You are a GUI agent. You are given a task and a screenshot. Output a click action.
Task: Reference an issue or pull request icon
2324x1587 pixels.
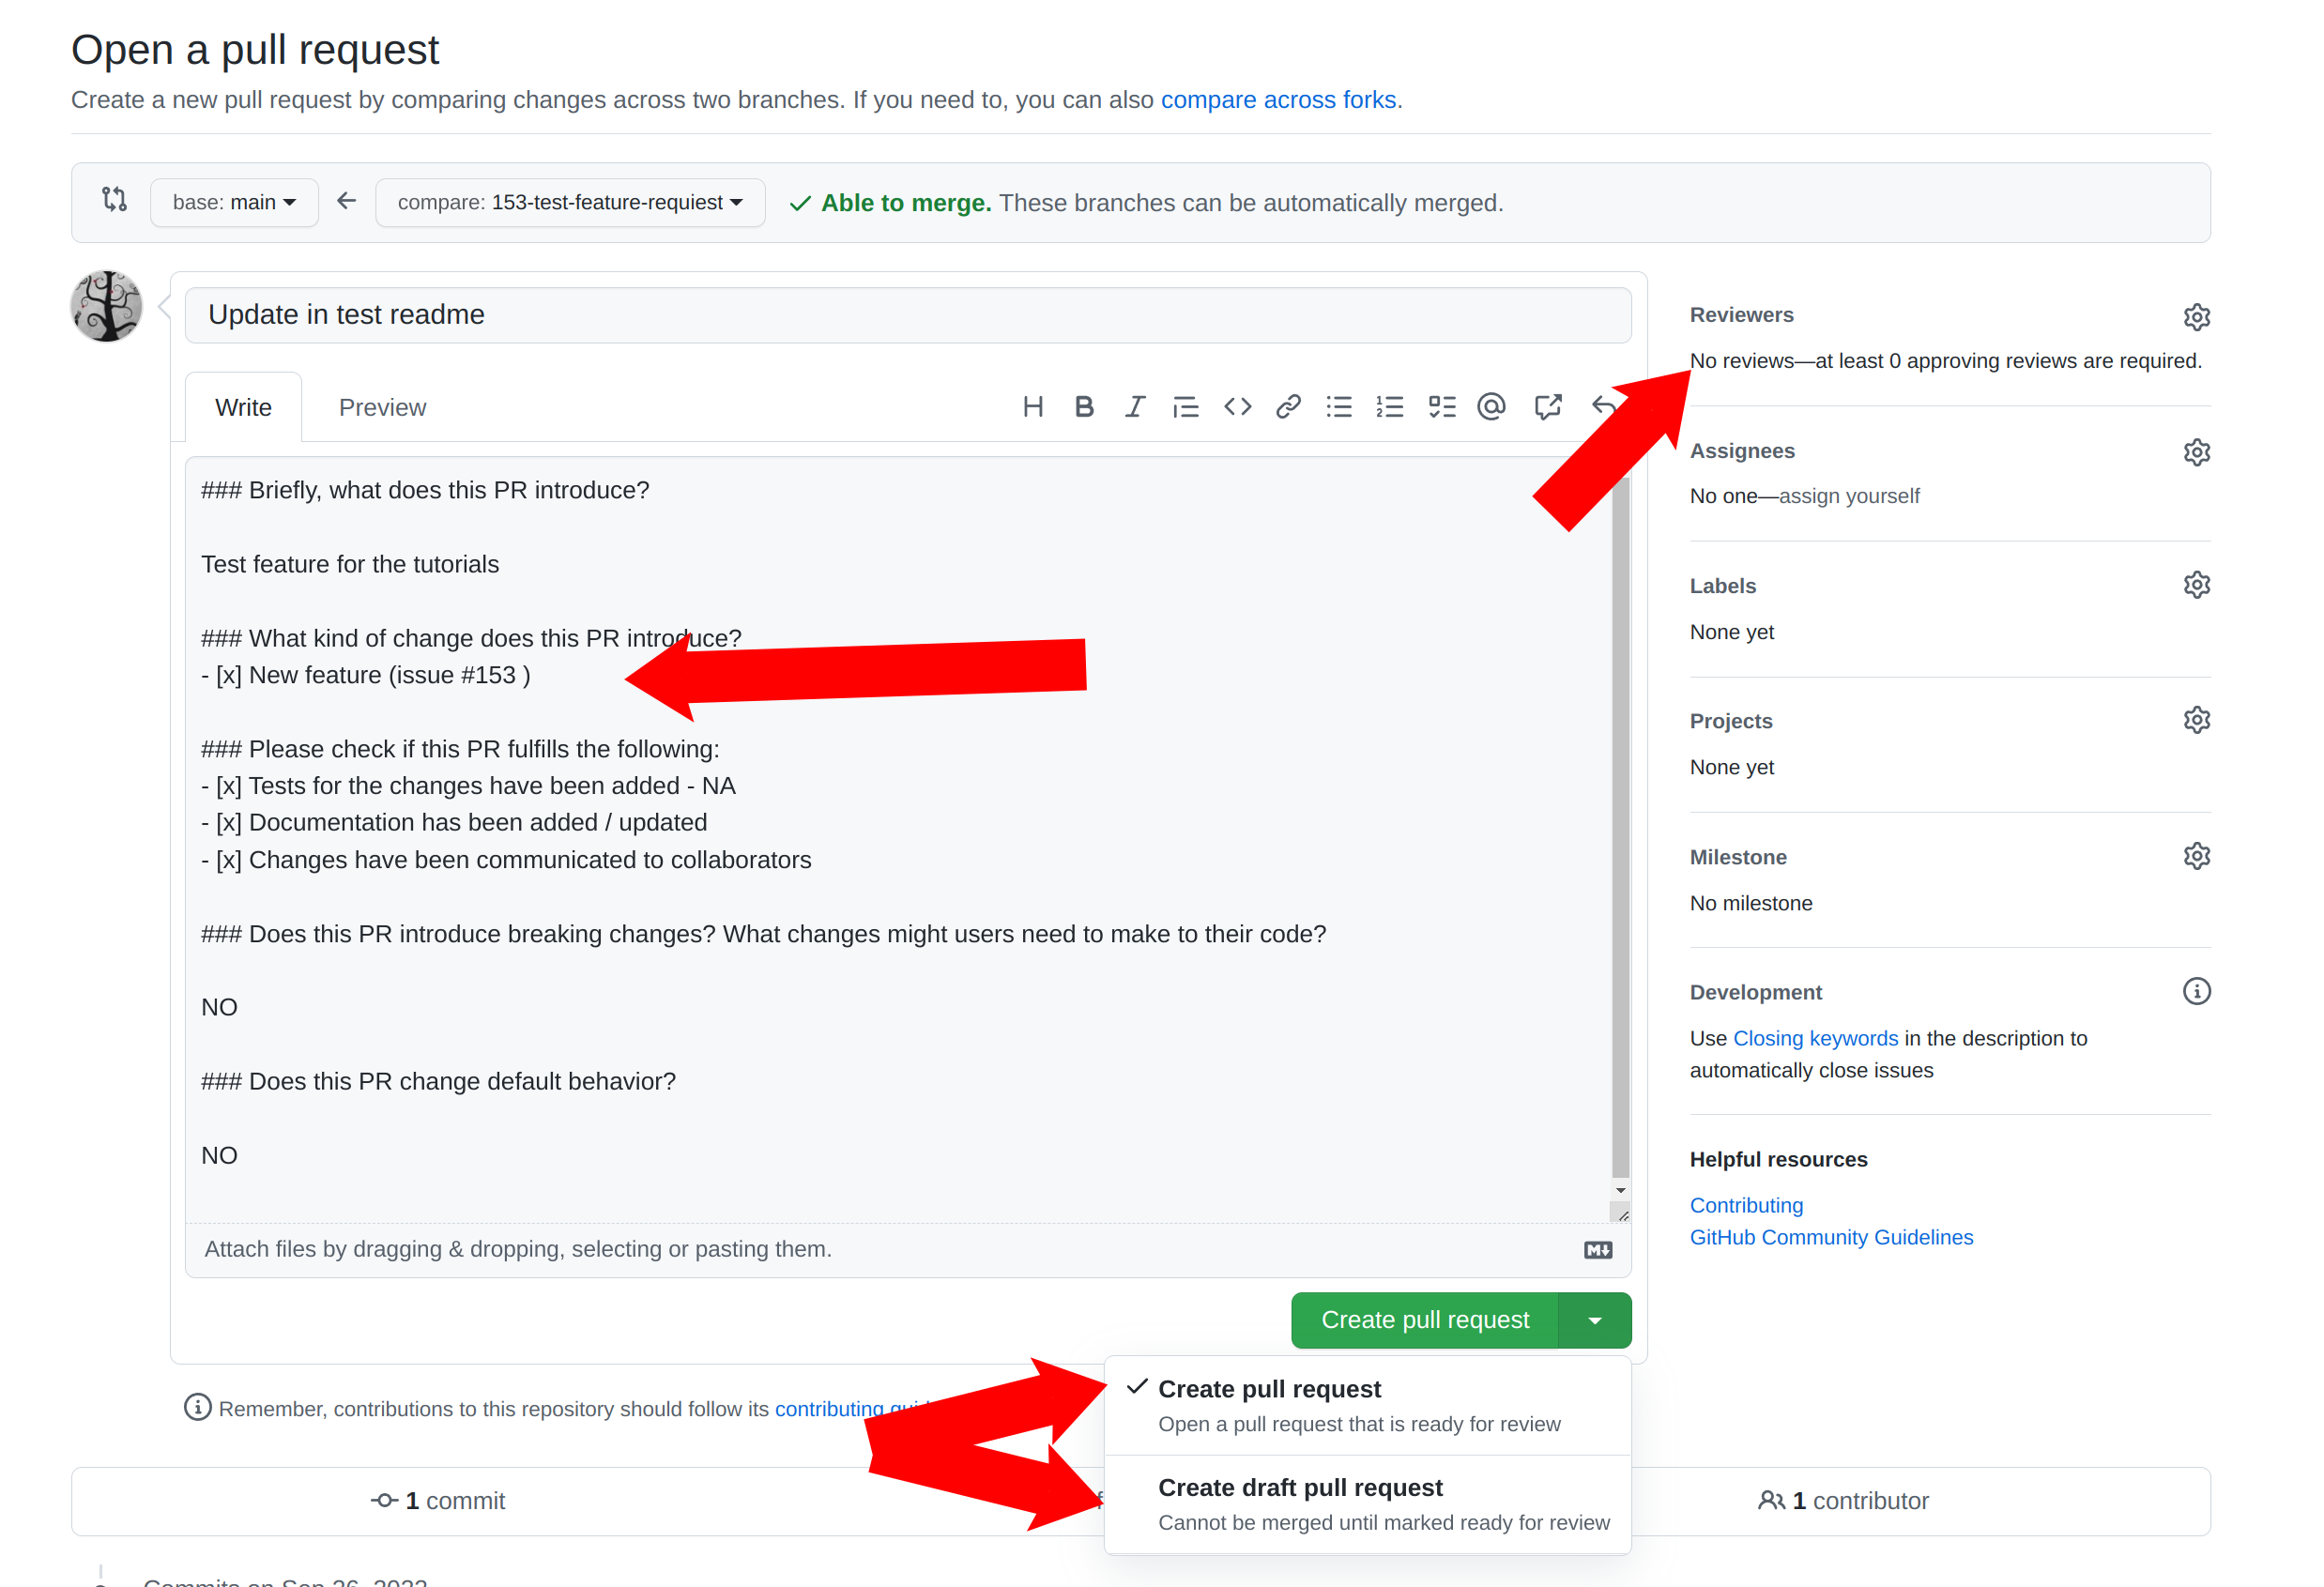[1548, 407]
